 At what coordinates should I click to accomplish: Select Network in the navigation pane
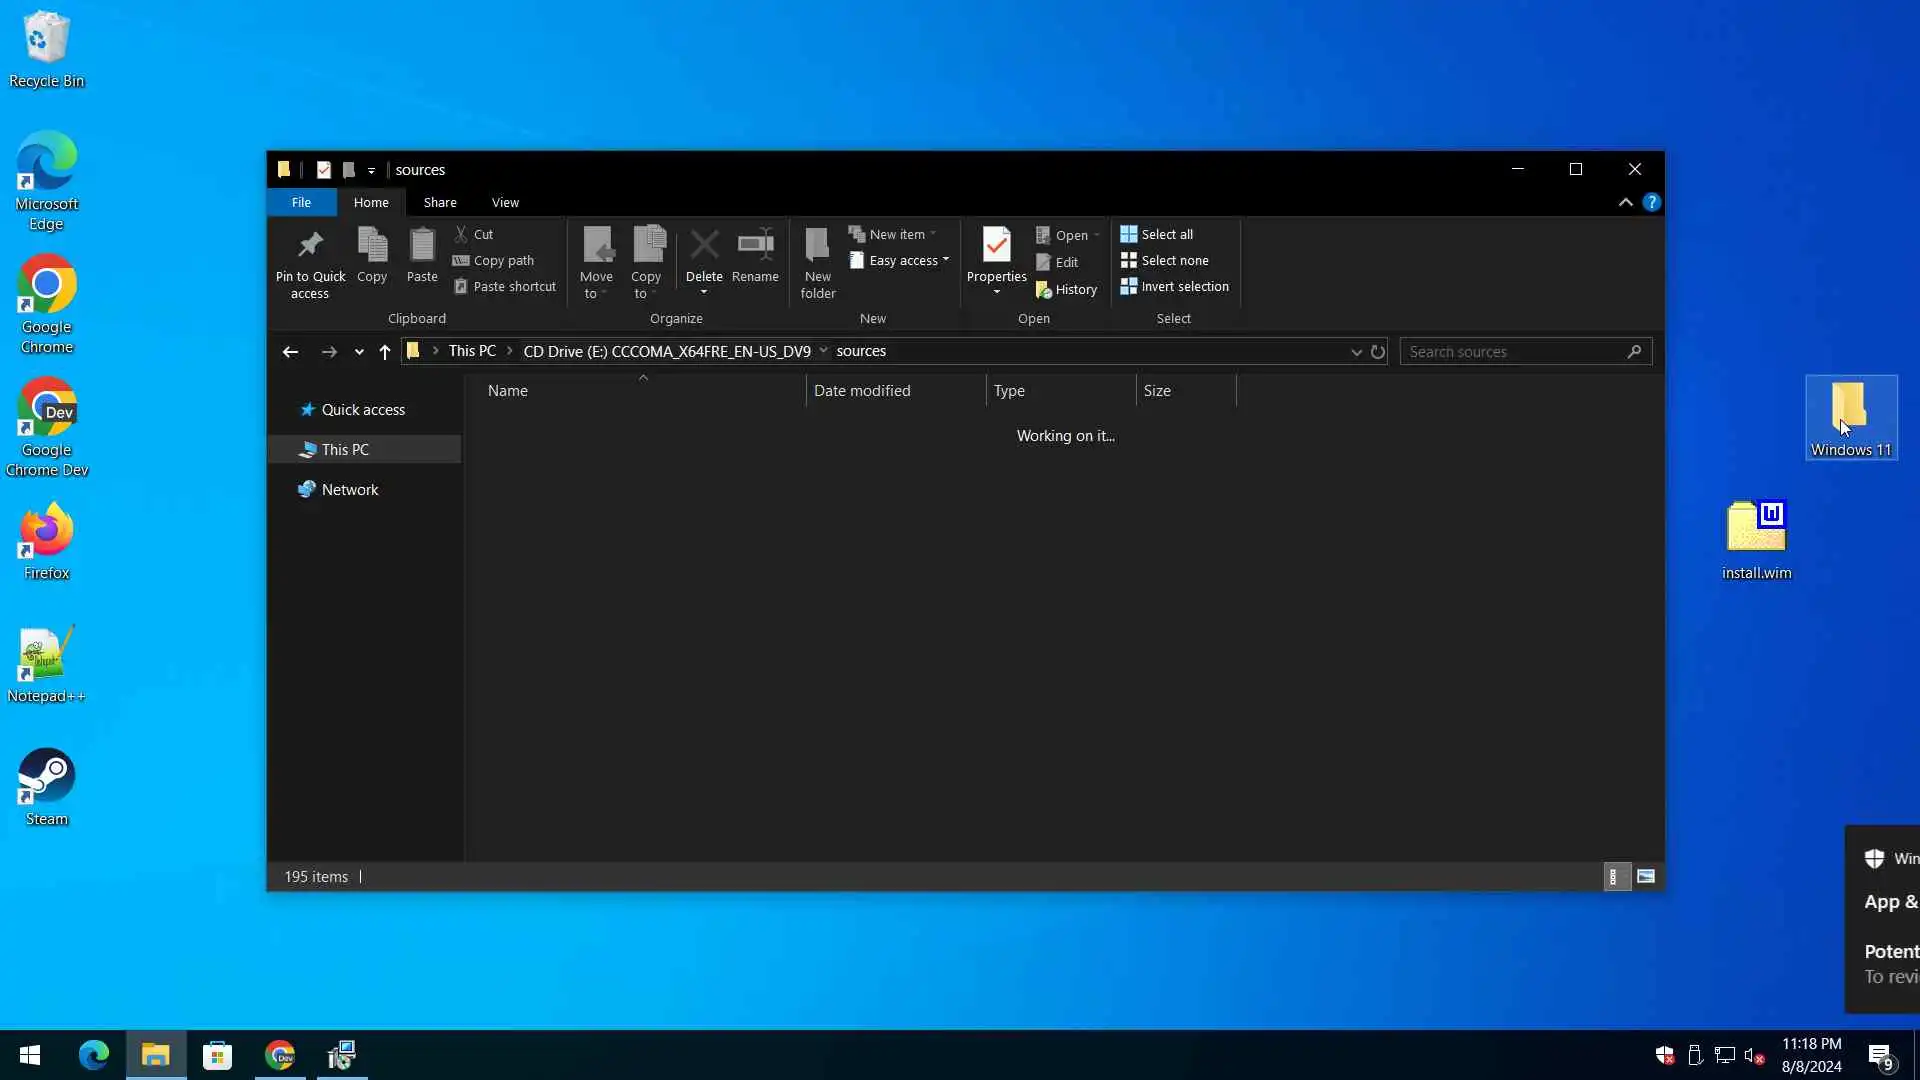coord(349,490)
